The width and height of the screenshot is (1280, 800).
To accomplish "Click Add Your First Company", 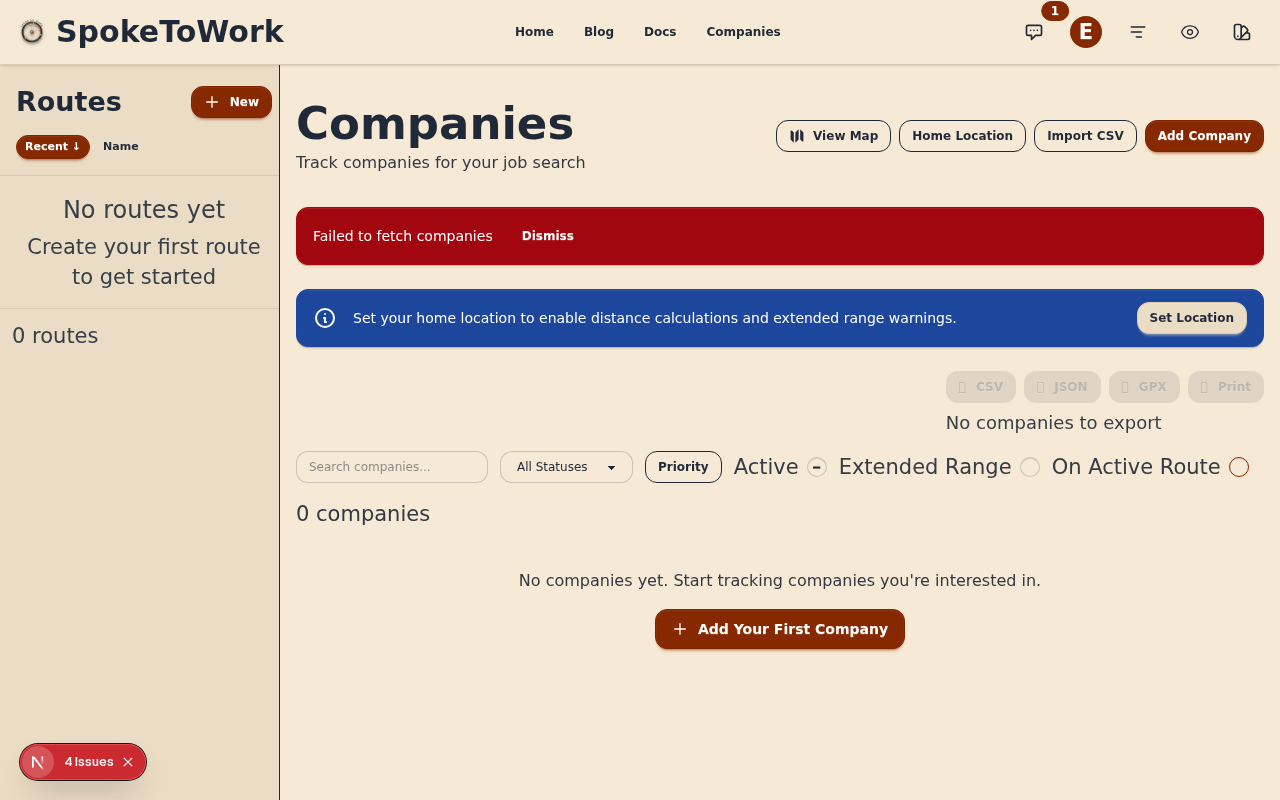I will point(779,629).
